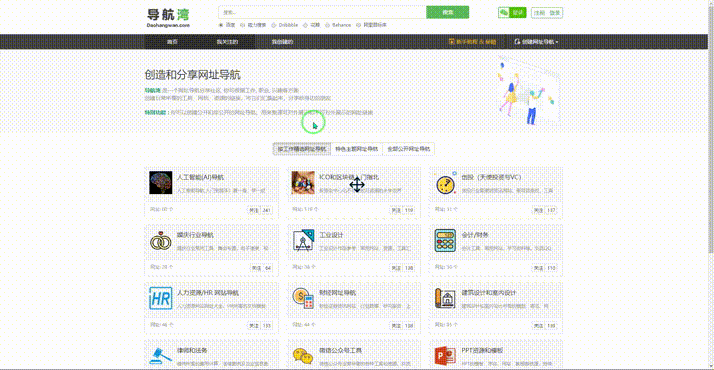Screen dimensions: 714x370
Task: Click the HR icon of 人力资源 card
Action: [161, 299]
